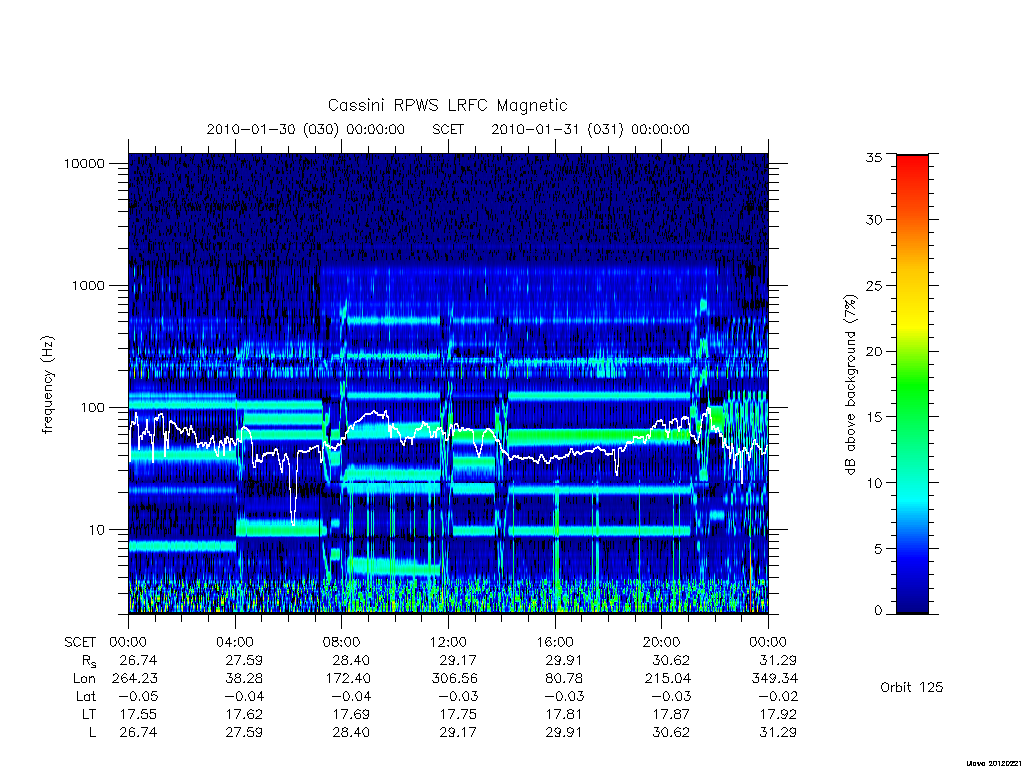This screenshot has width=1024, height=768.
Task: Click '26.74' in the Rs row
Action: [x=138, y=660]
